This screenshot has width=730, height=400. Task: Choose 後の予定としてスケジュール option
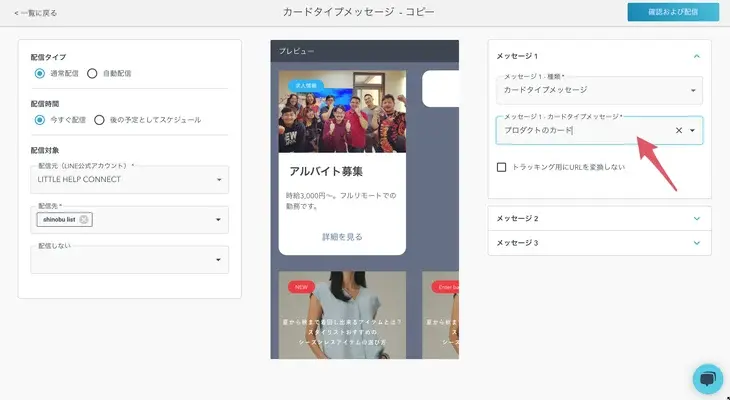pos(99,120)
